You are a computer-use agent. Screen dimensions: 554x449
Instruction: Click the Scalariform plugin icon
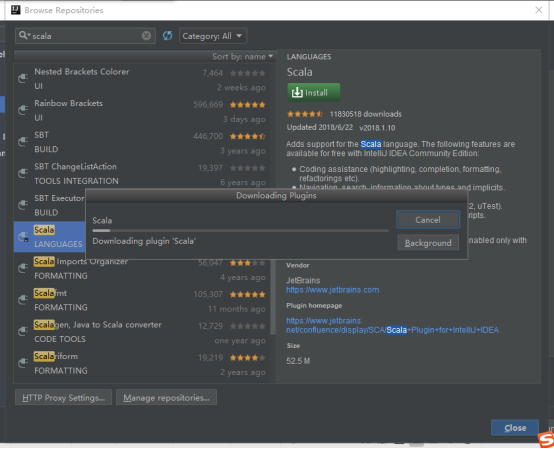click(23, 363)
